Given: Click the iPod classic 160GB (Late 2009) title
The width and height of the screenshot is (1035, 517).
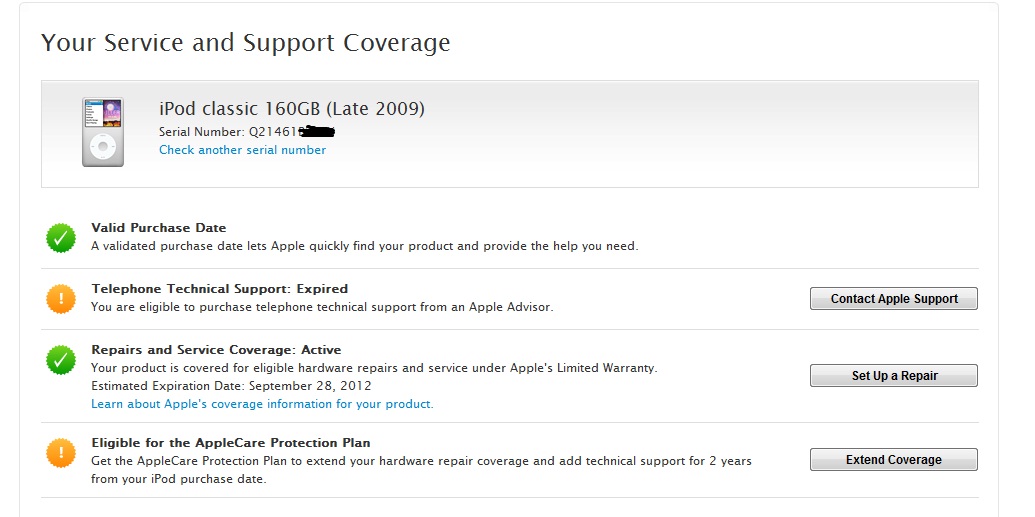Looking at the screenshot, I should coord(291,109).
